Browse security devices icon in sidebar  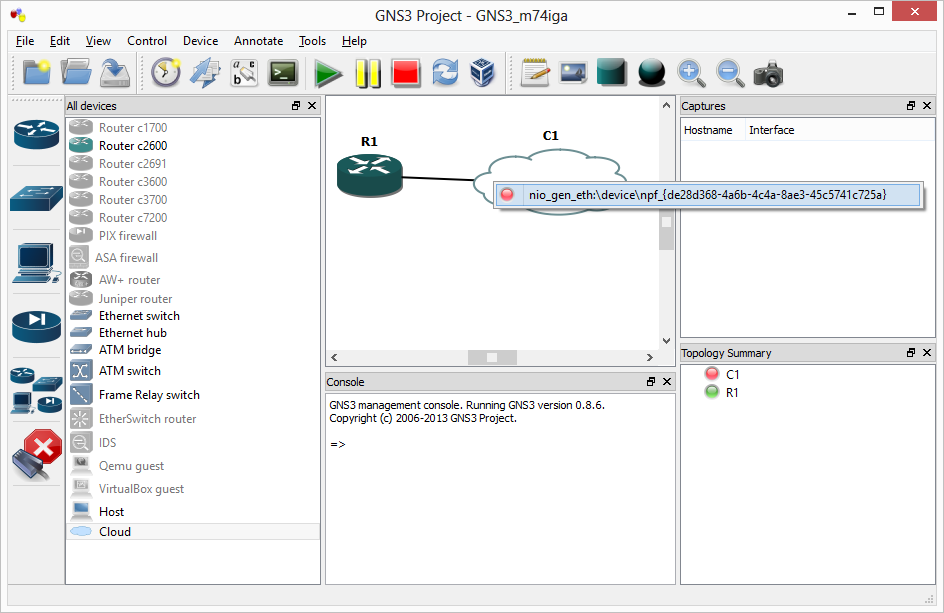[x=36, y=326]
